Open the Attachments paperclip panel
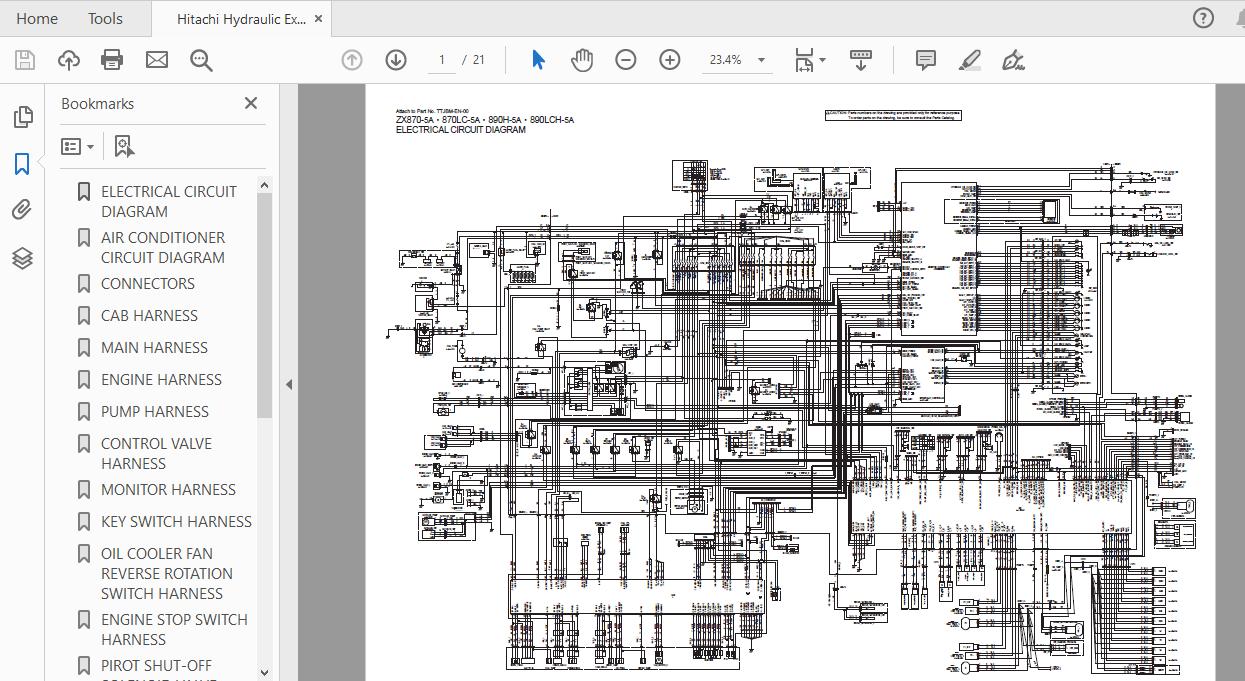The width and height of the screenshot is (1245, 681). click(x=22, y=210)
